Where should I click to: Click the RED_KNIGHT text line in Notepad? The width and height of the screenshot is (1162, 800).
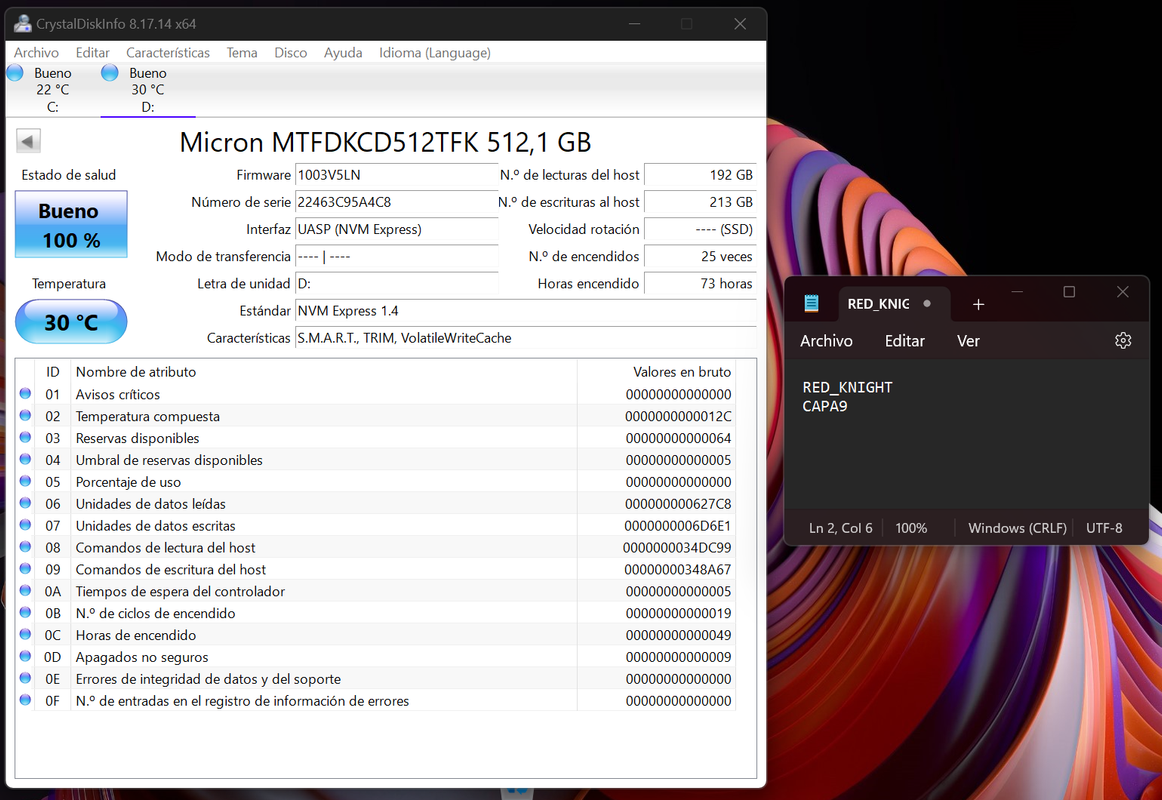(847, 387)
